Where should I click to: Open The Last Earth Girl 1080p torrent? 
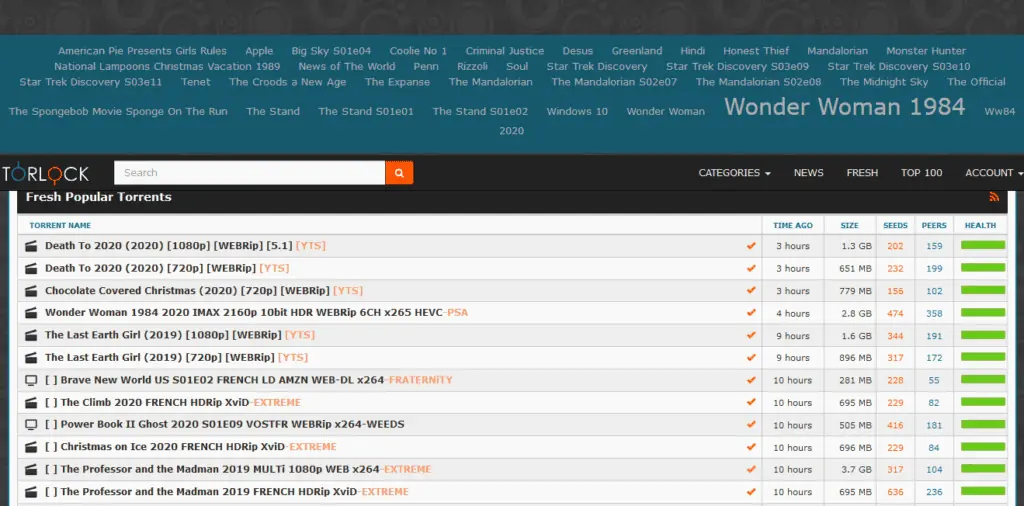click(180, 335)
